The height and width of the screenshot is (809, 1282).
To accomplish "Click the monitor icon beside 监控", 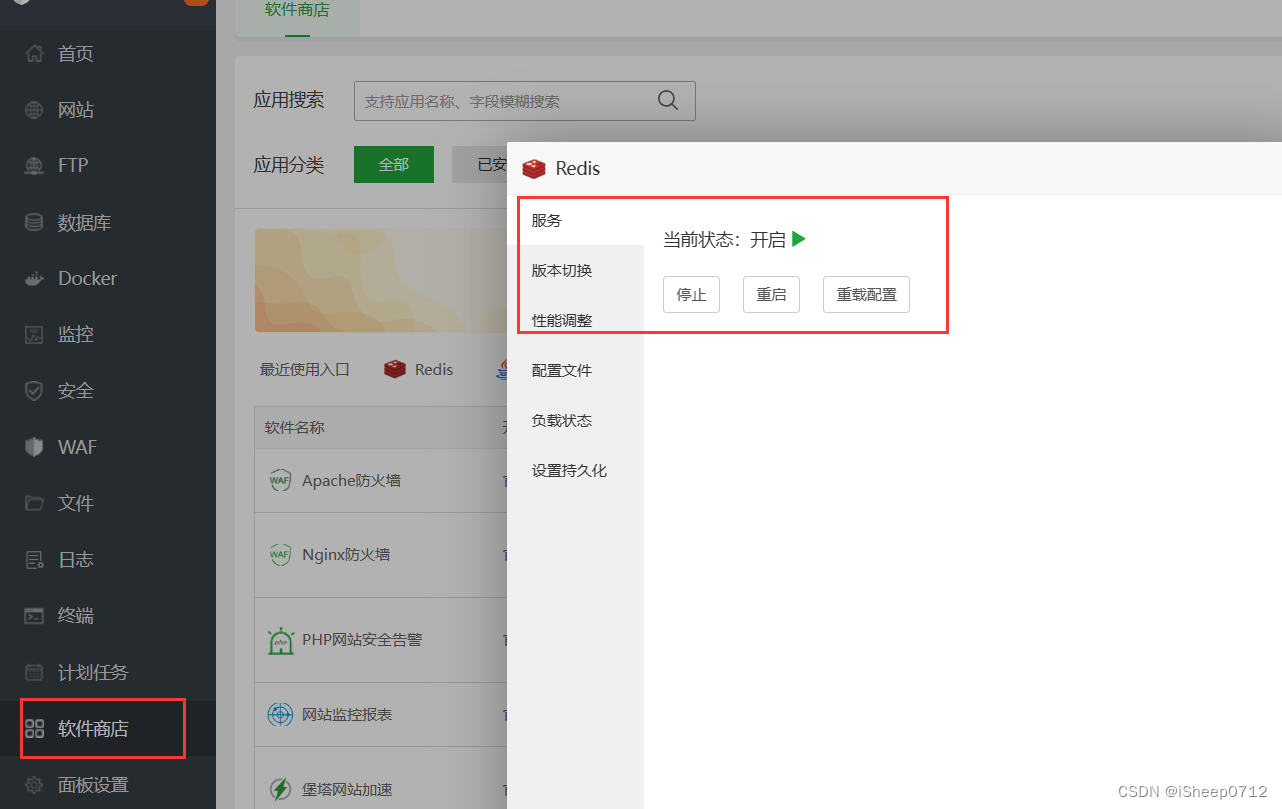I will pyautogui.click(x=35, y=334).
